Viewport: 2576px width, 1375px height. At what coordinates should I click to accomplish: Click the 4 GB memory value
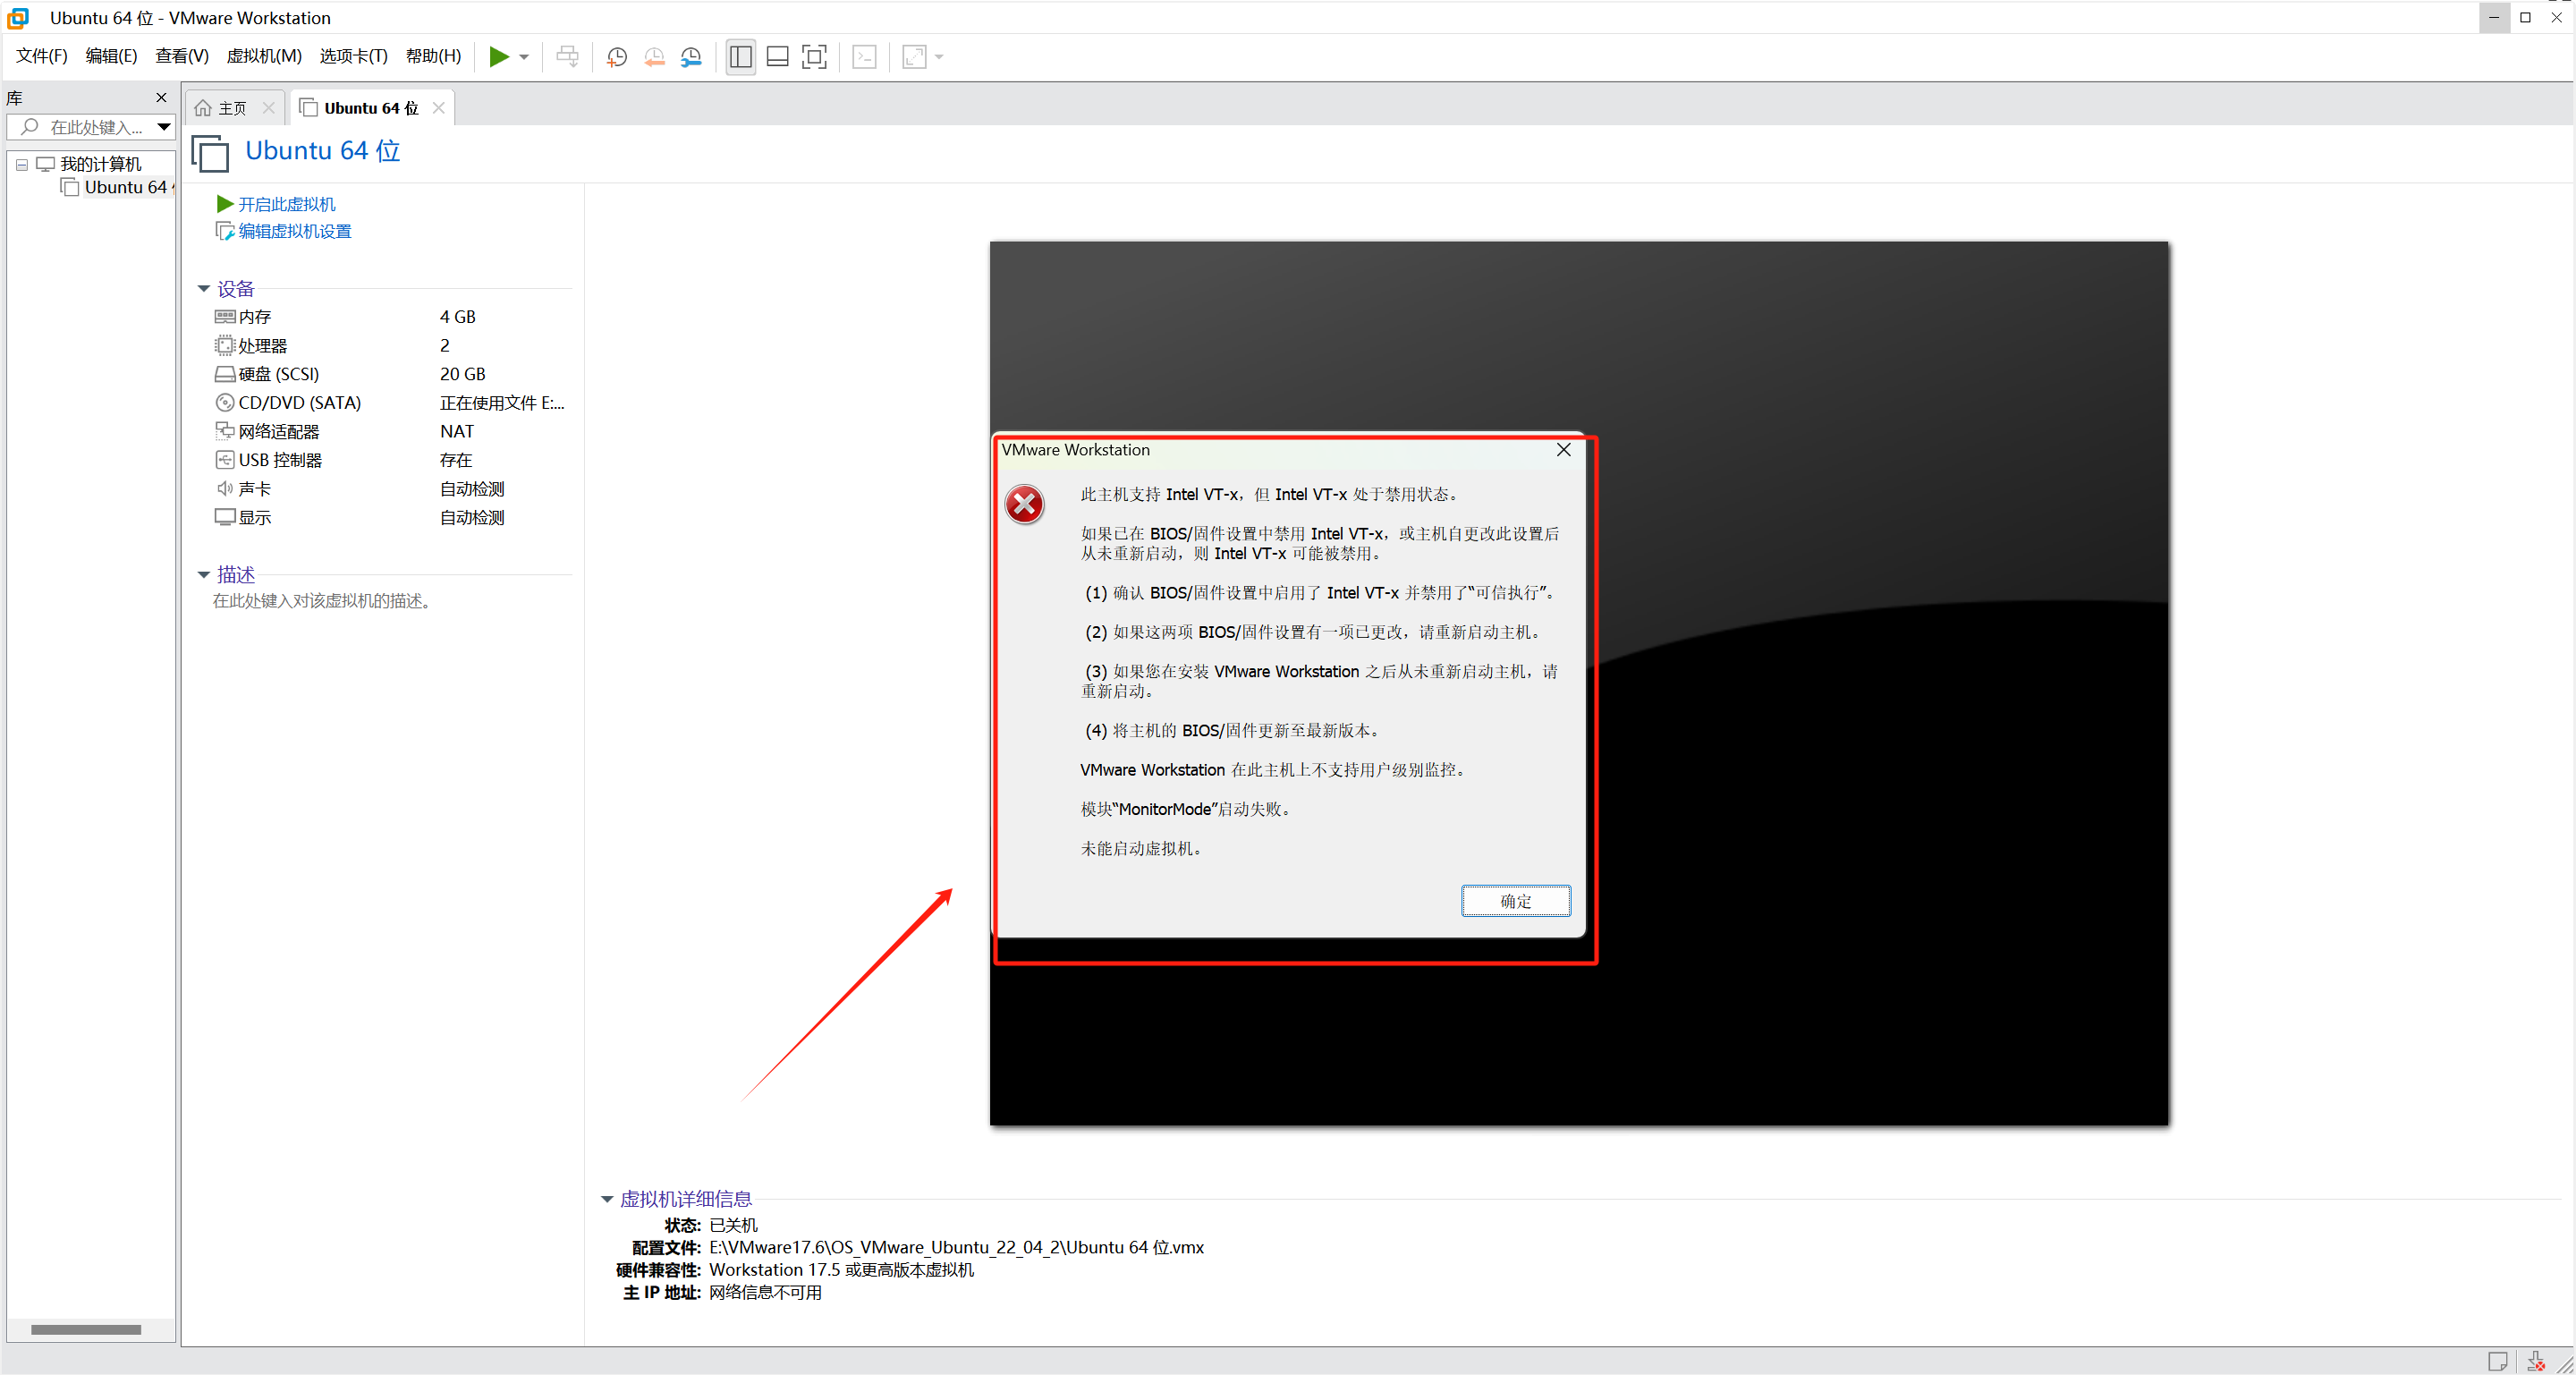coord(458,317)
